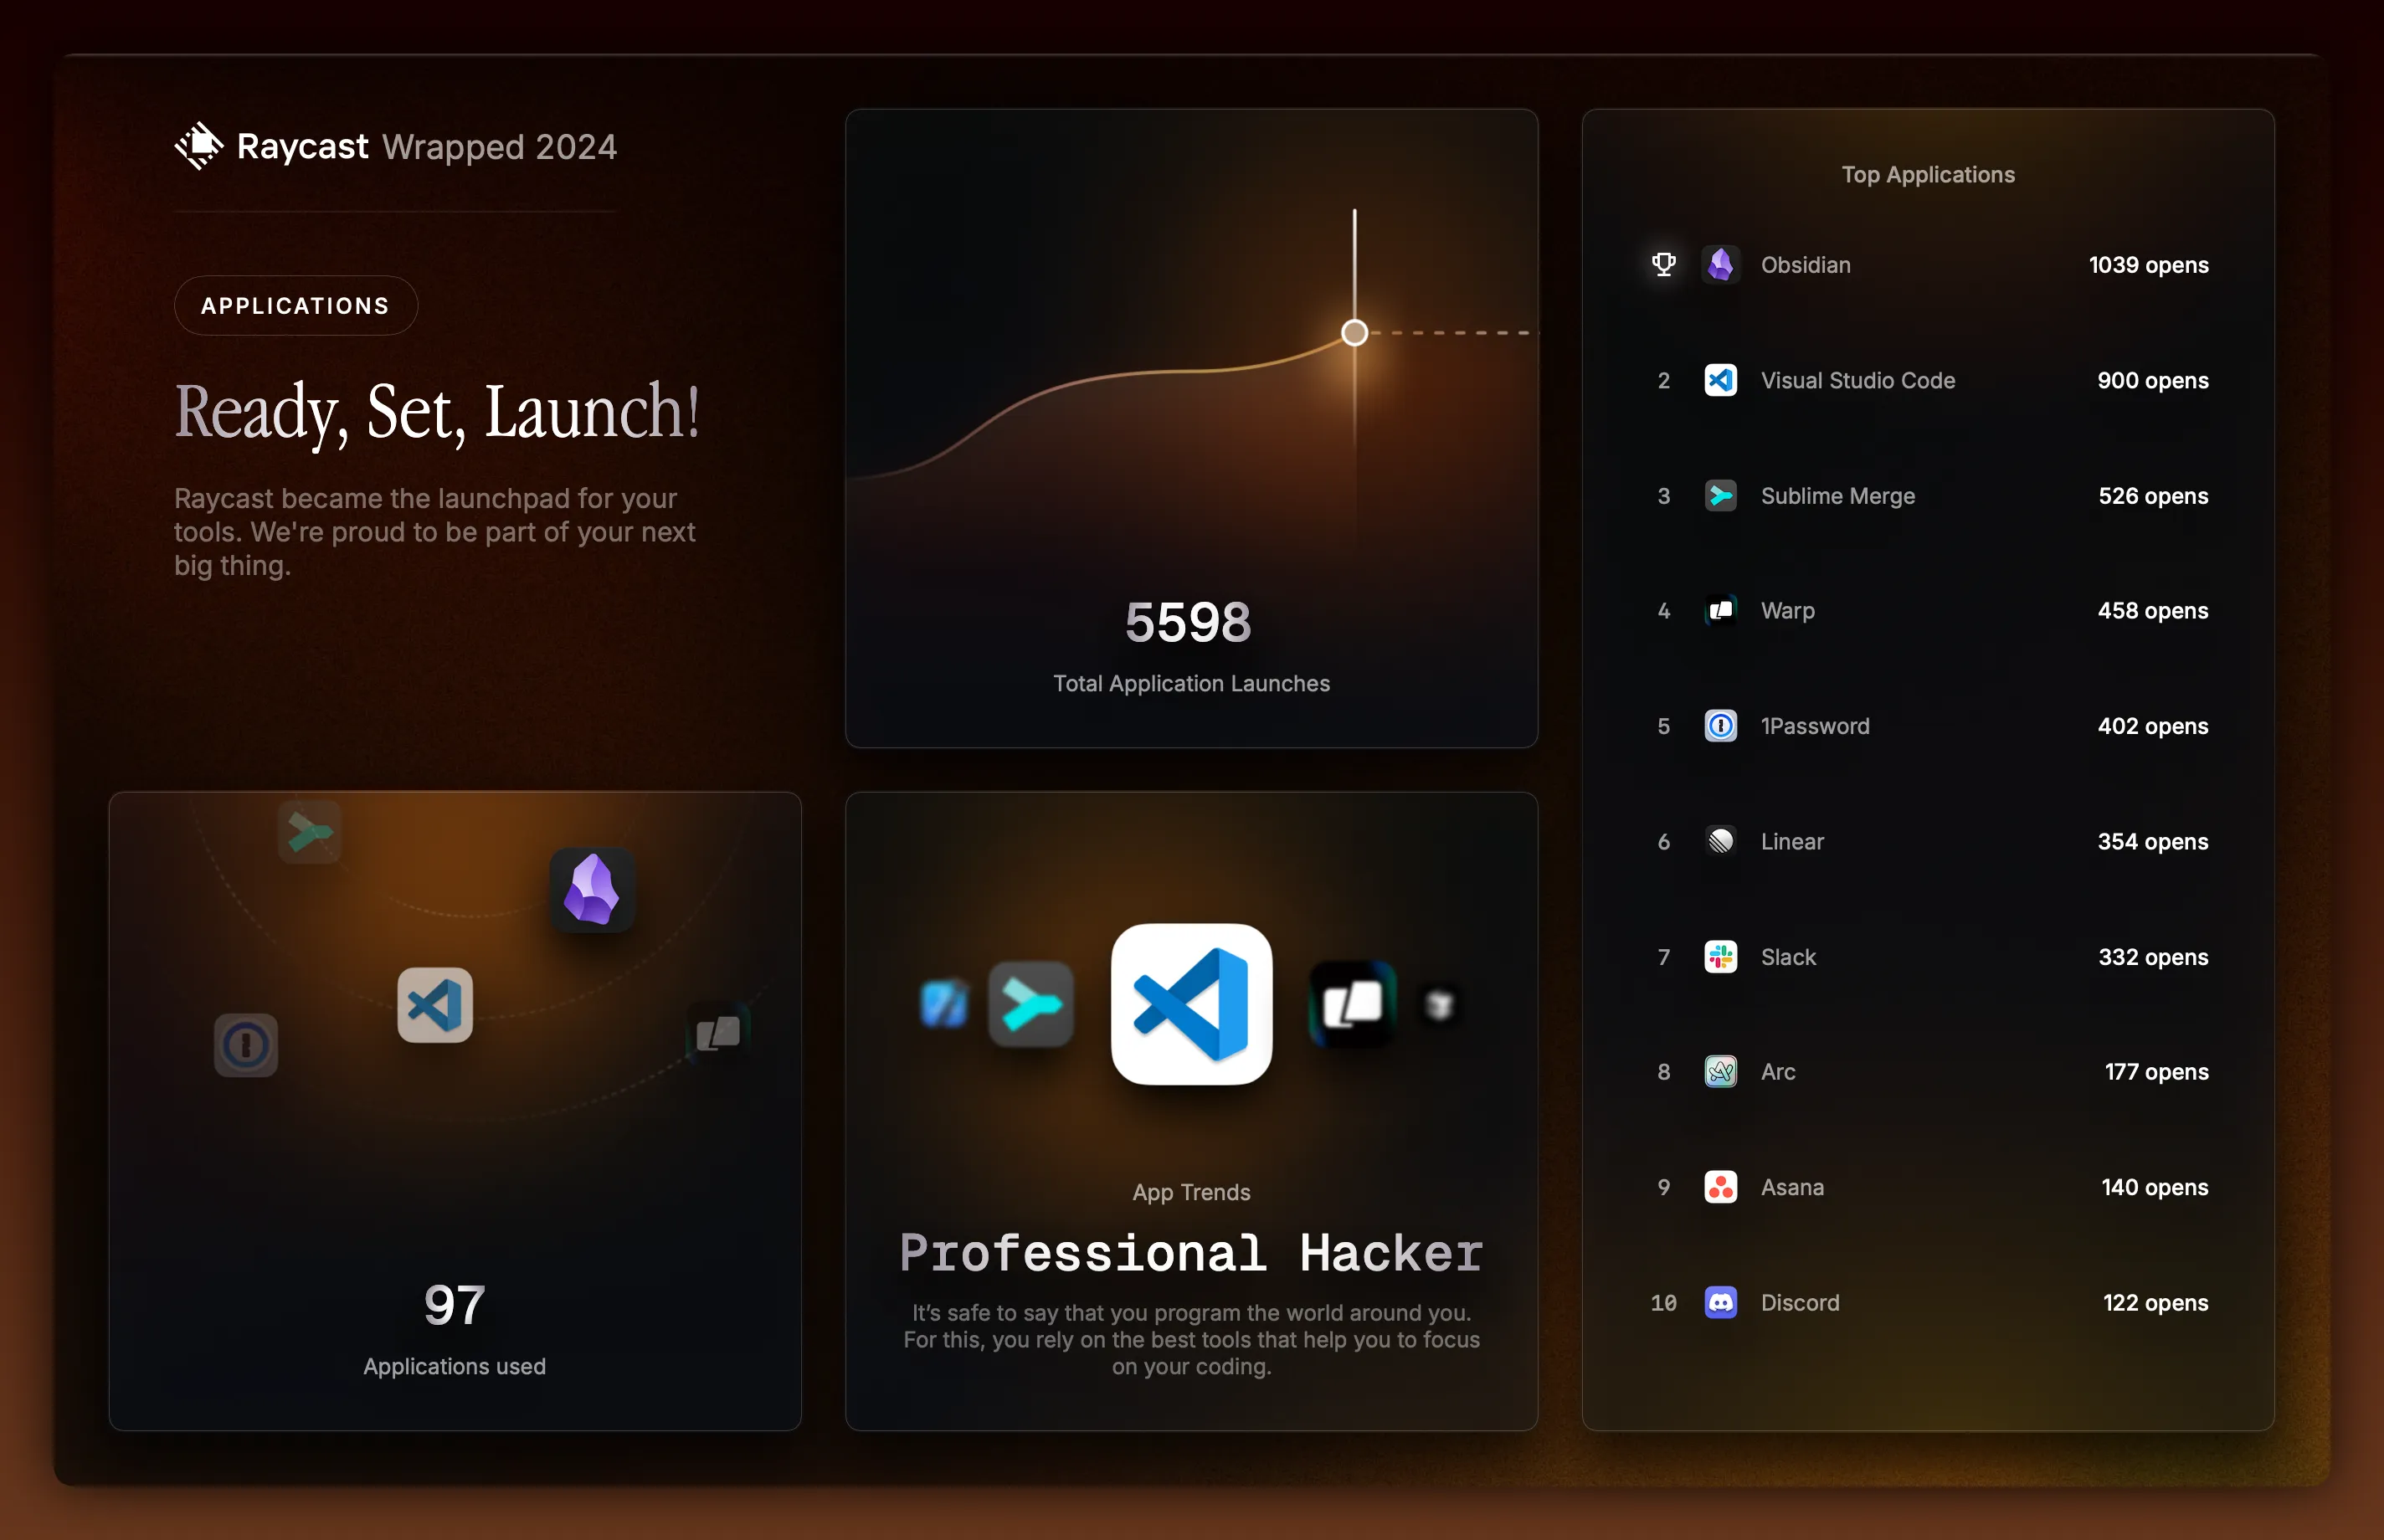This screenshot has height=1540, width=2384.
Task: Click the Top Applications heading
Action: 1927,175
